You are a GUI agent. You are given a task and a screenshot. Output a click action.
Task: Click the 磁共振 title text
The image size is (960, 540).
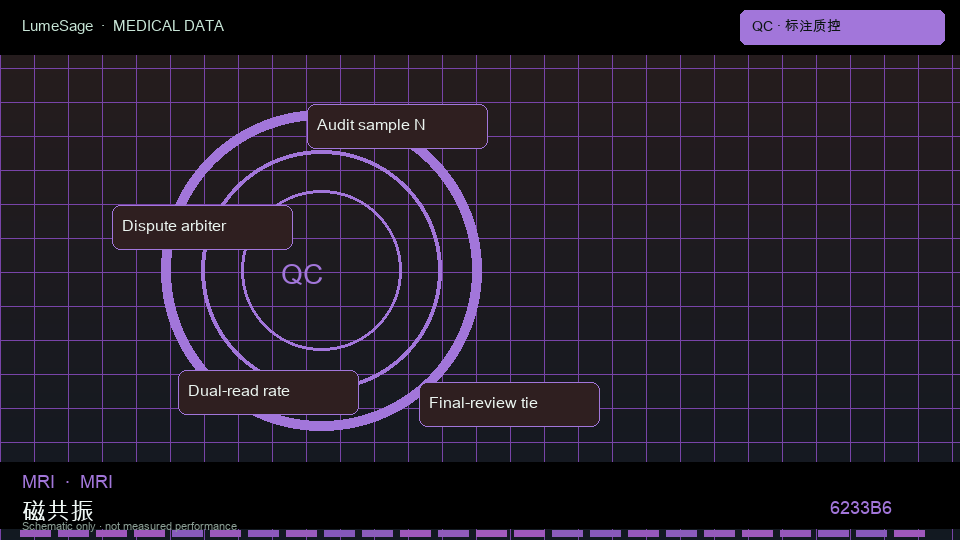coord(58,510)
